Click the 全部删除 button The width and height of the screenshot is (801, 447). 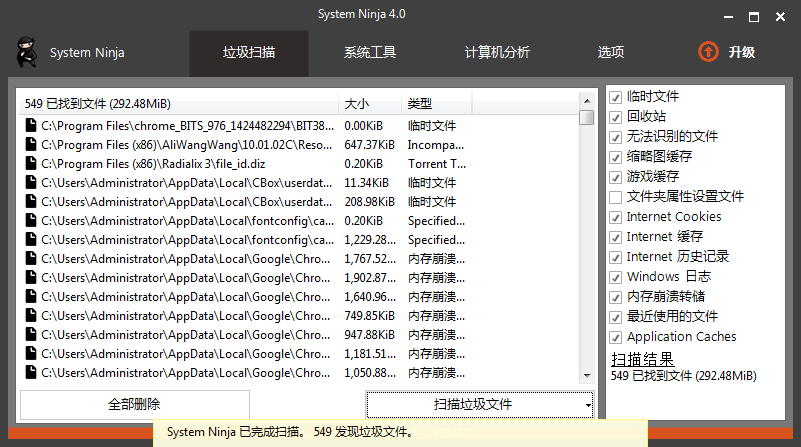(x=135, y=405)
